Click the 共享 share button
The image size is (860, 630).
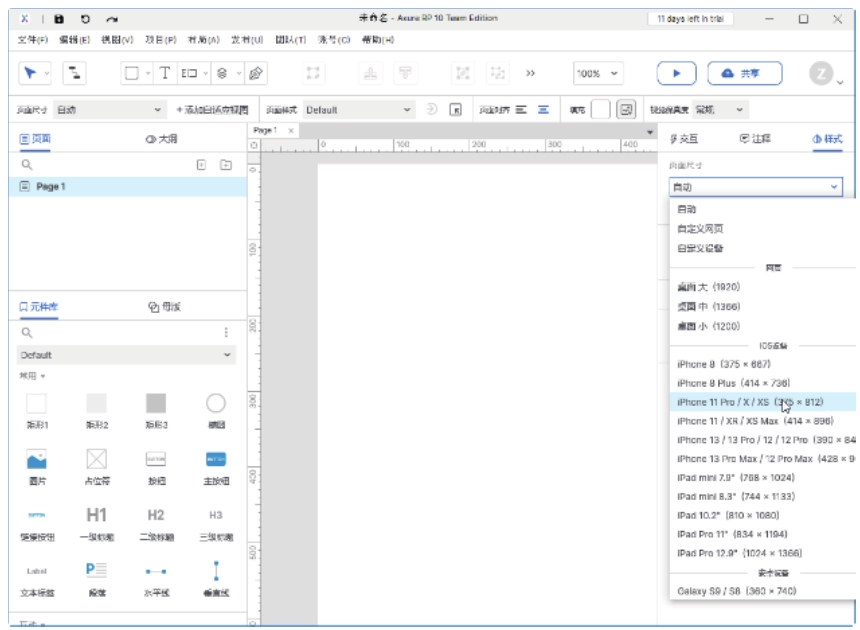(745, 73)
